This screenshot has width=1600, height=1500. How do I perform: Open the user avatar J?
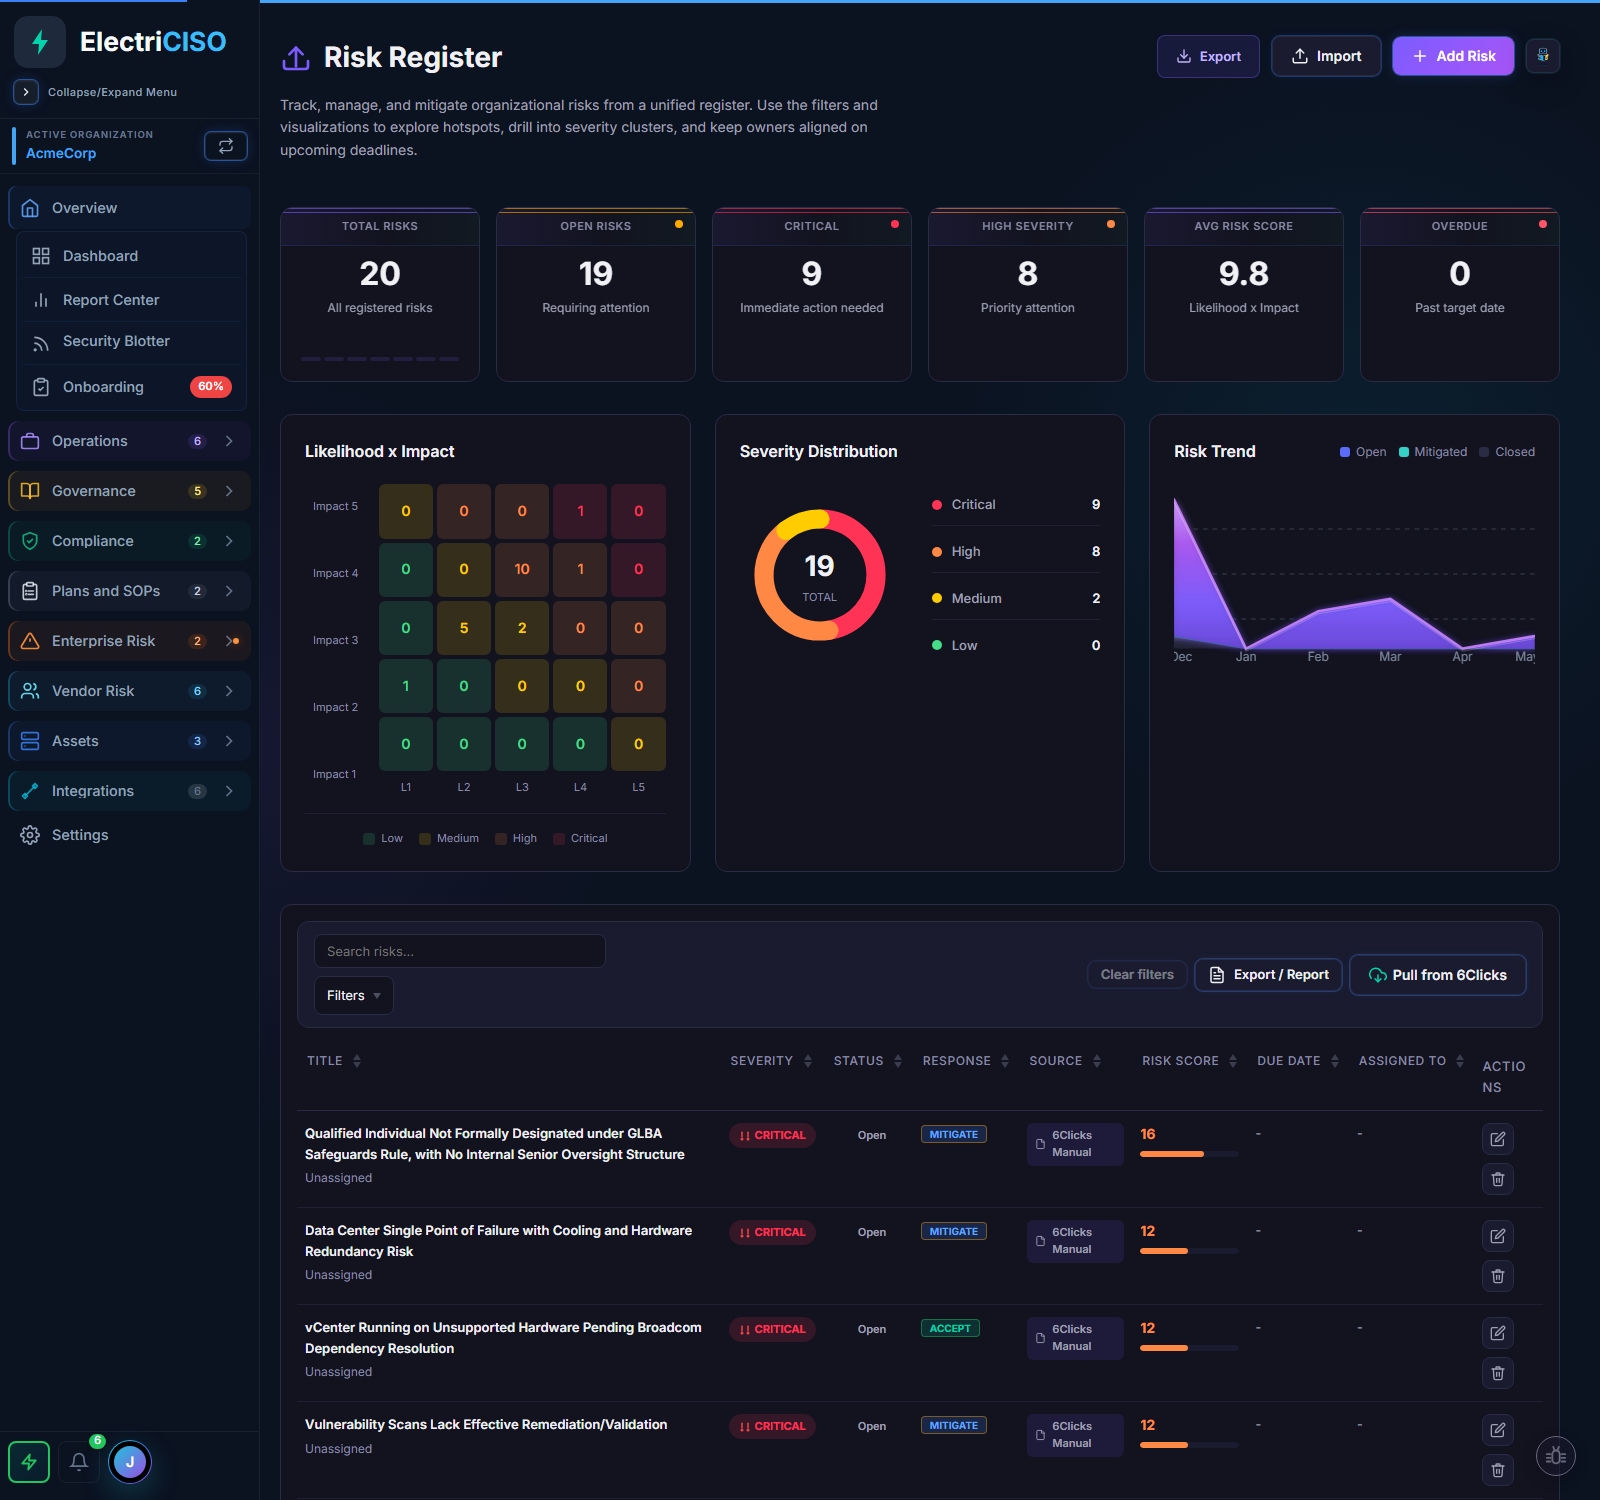[x=130, y=1462]
